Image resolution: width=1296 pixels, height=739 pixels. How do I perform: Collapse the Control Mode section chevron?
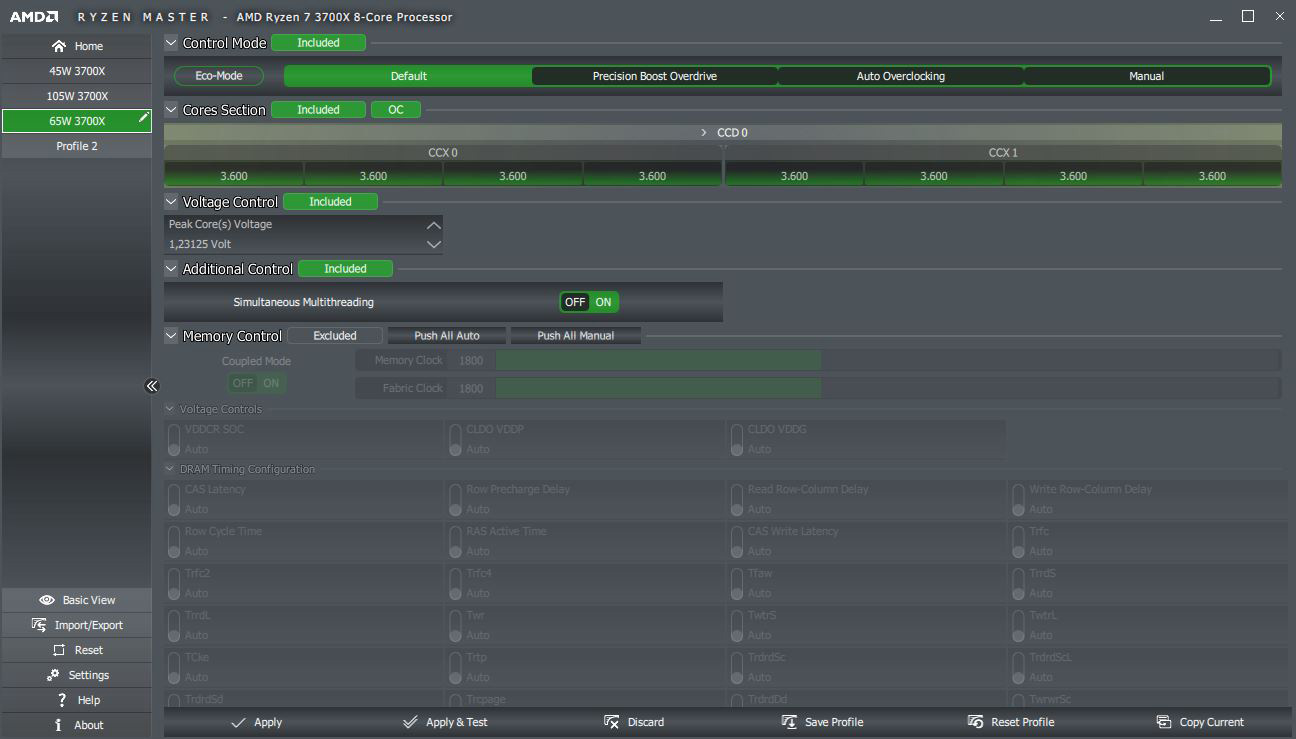171,43
